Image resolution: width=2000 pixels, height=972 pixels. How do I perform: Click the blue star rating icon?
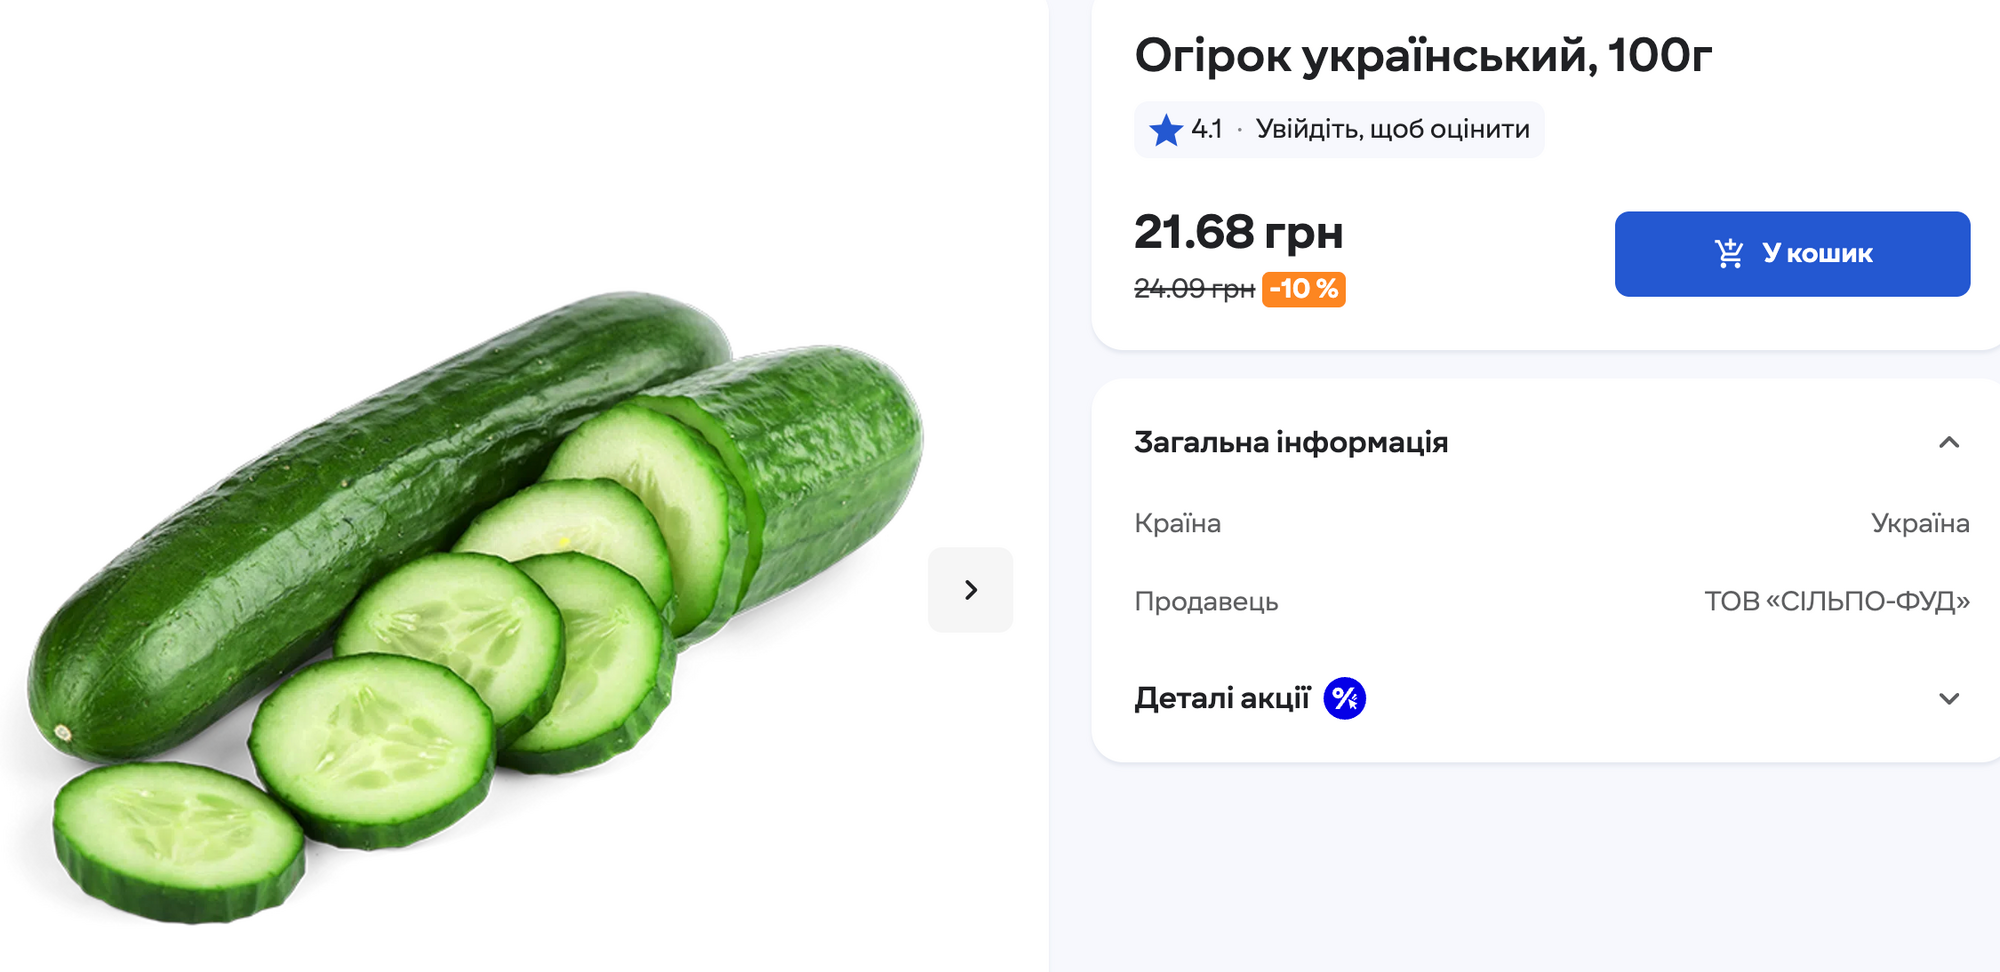[x=1164, y=128]
